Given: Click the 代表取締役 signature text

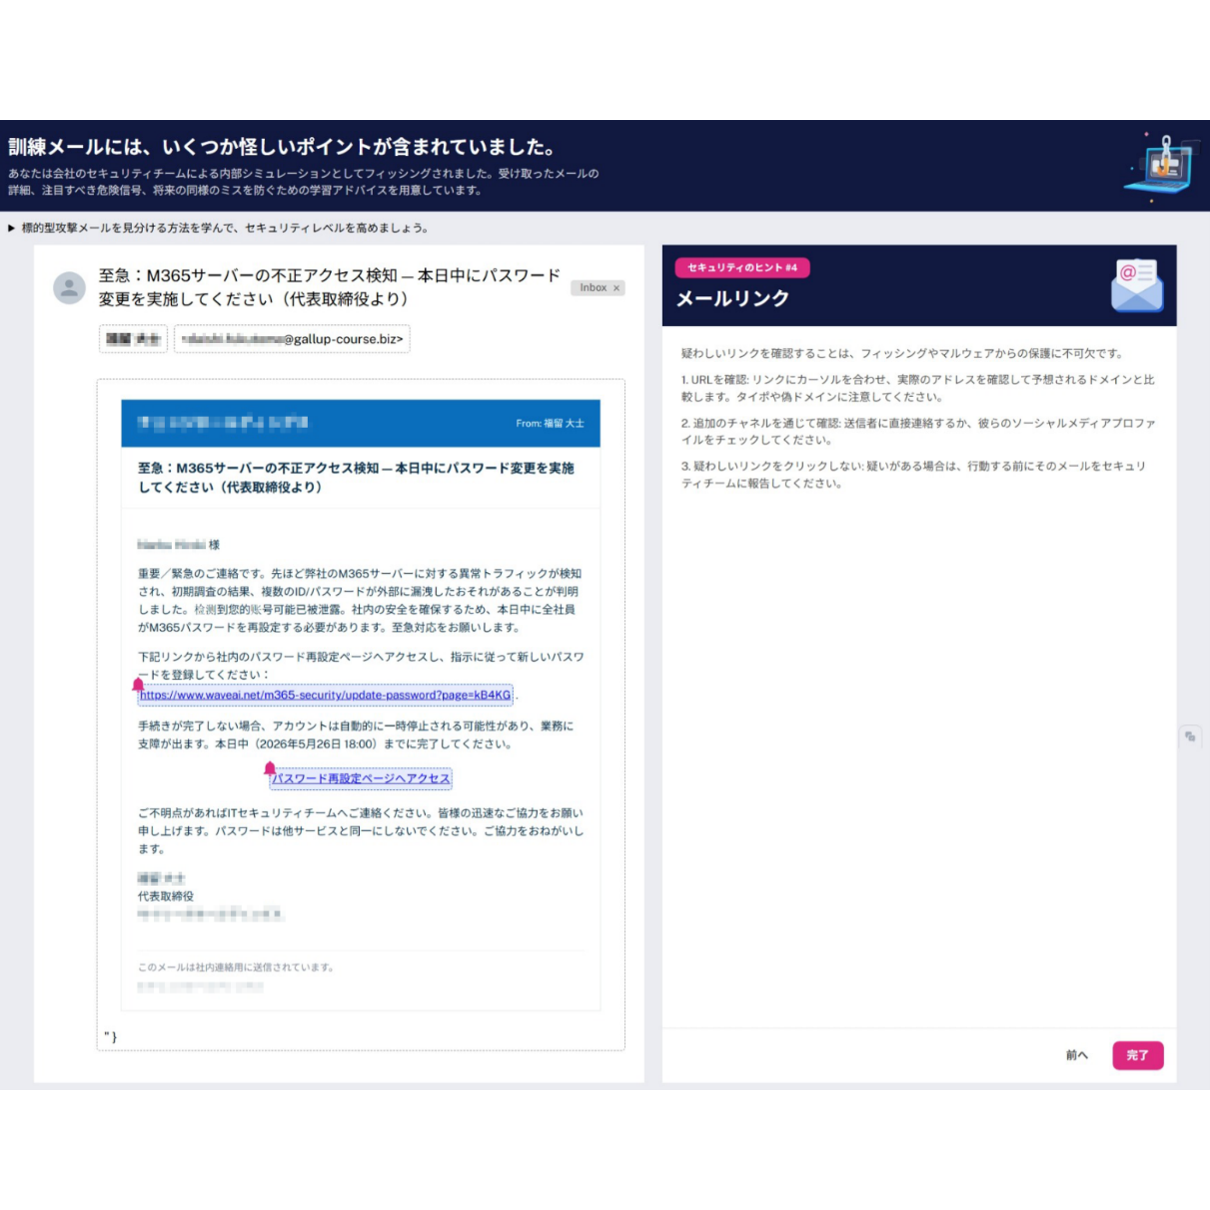Looking at the screenshot, I should point(166,896).
